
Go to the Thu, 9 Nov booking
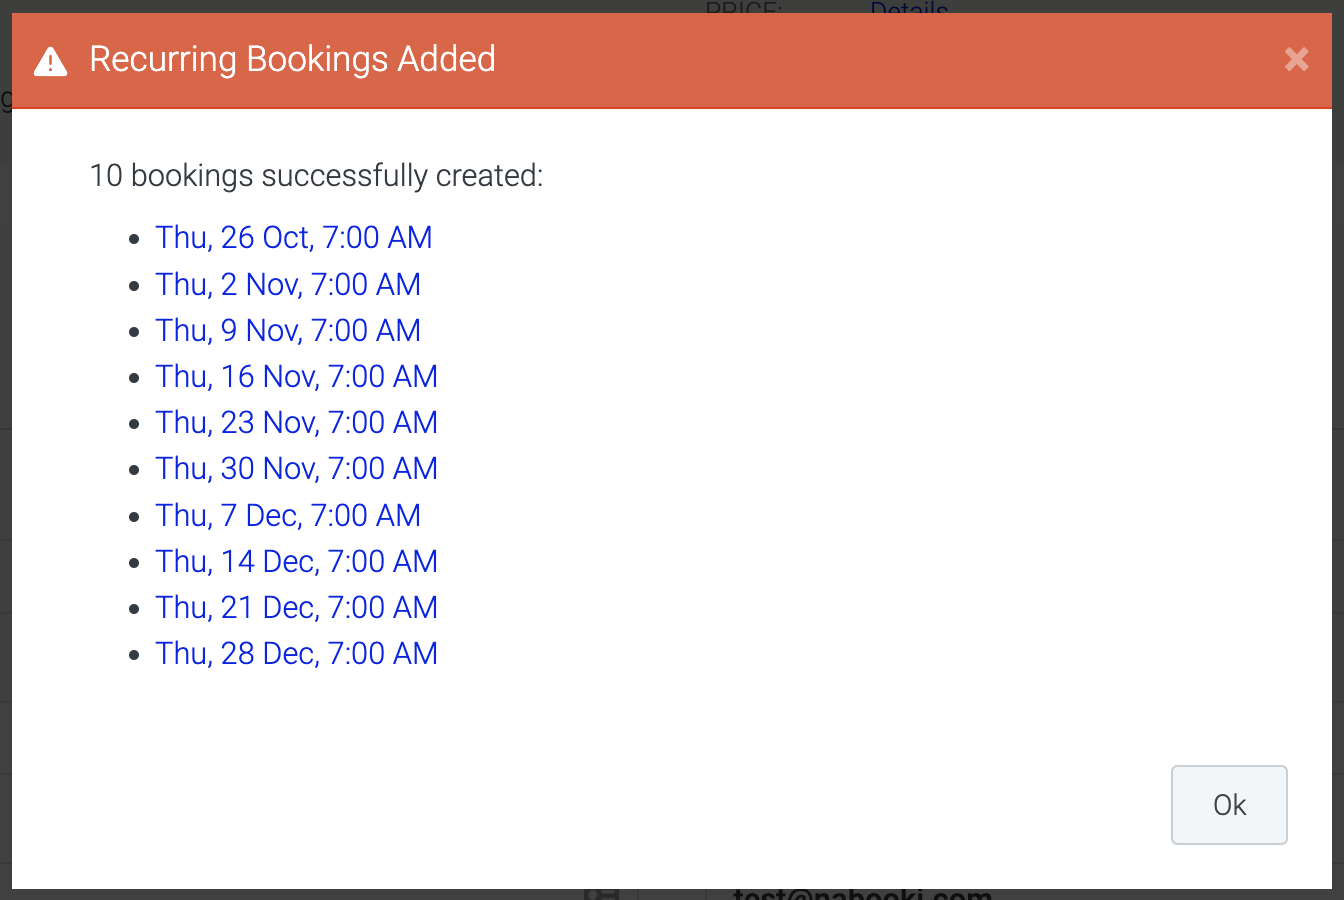(287, 330)
